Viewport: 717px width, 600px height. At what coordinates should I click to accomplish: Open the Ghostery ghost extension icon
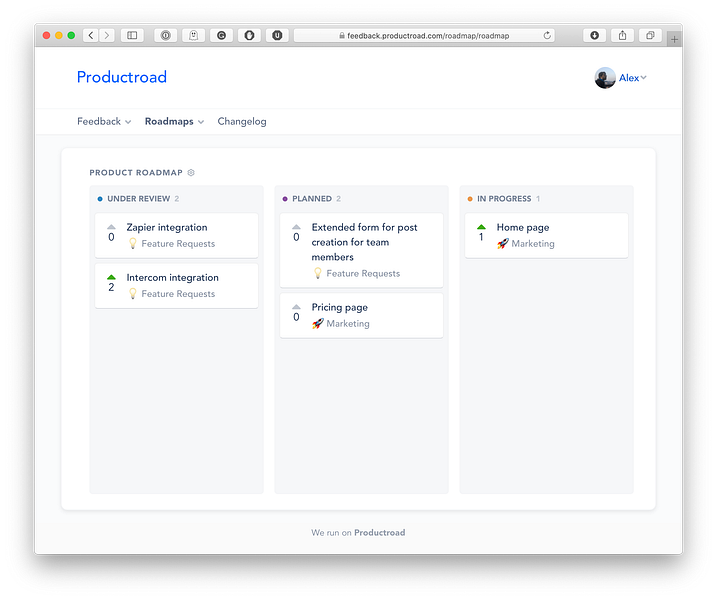(193, 35)
